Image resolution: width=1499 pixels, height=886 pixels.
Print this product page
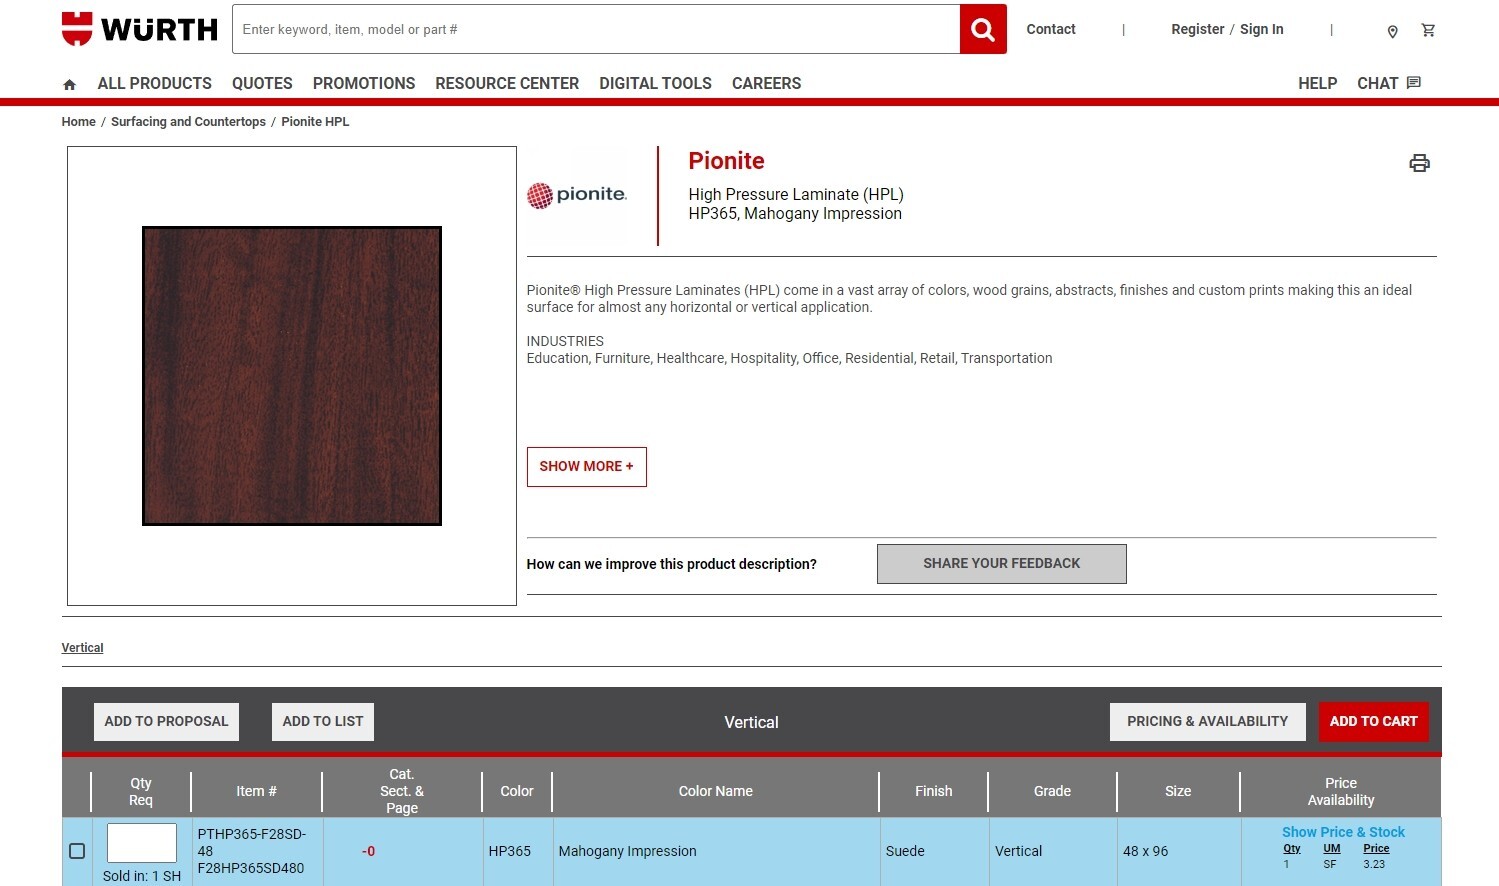click(1419, 162)
